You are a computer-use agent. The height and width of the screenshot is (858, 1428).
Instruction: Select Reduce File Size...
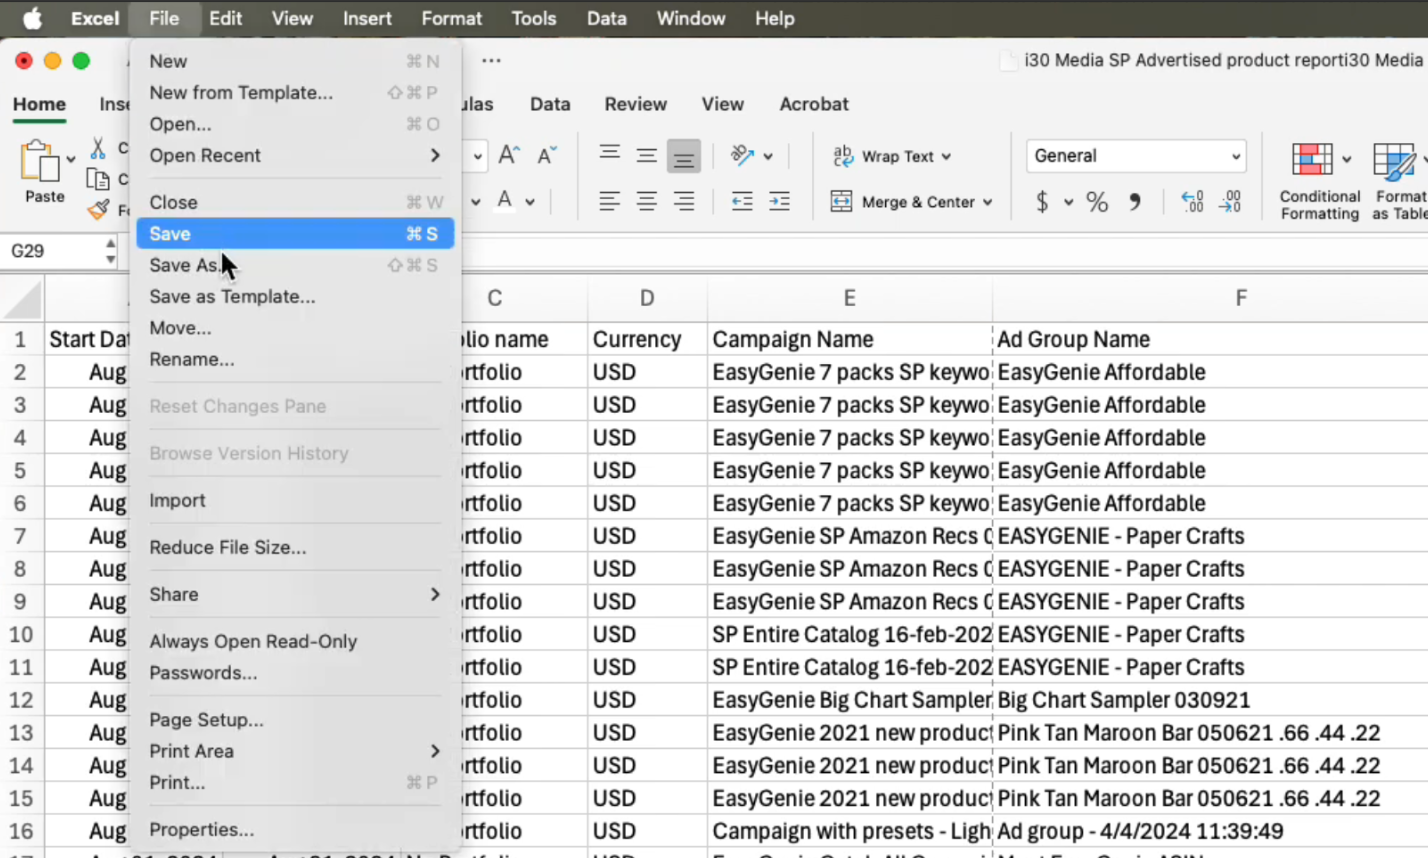295,547
